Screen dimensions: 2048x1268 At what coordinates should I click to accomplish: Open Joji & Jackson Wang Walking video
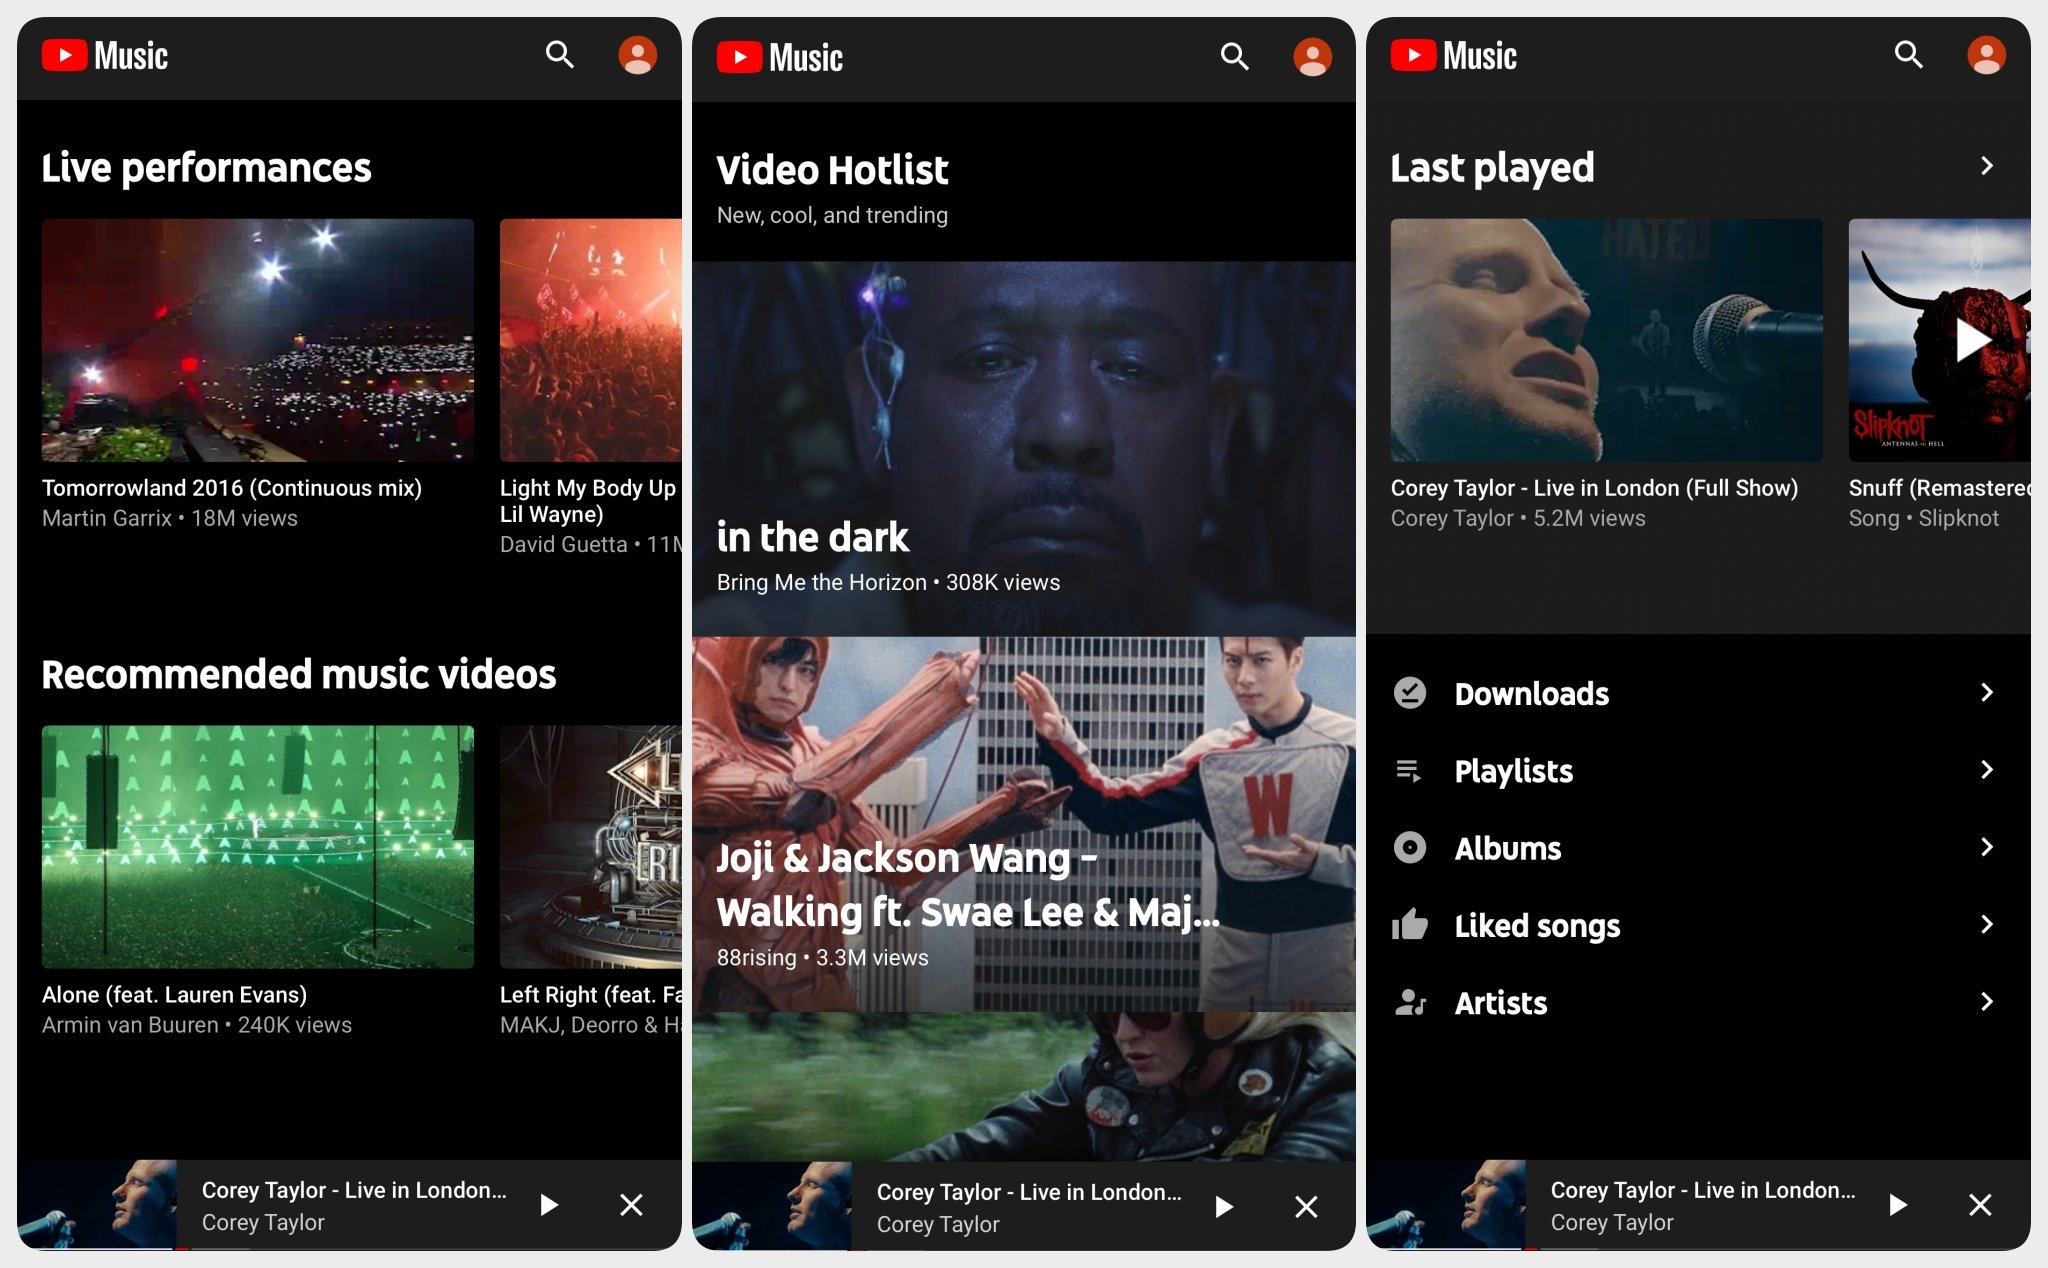(1023, 824)
